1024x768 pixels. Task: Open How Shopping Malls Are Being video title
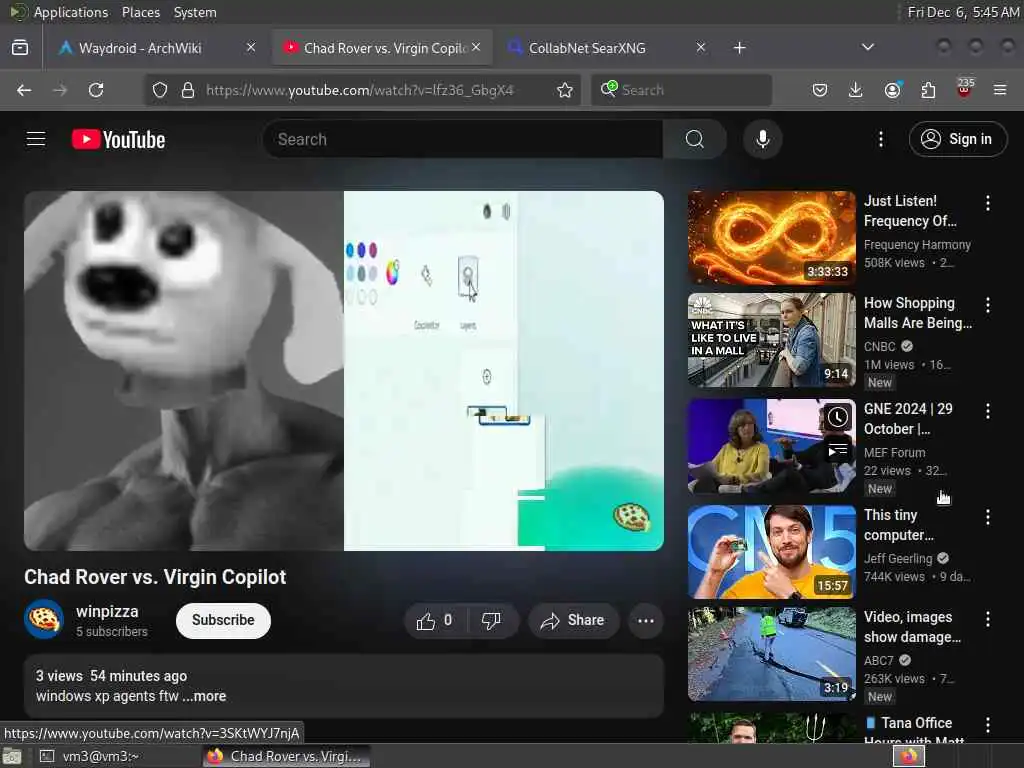(917, 313)
